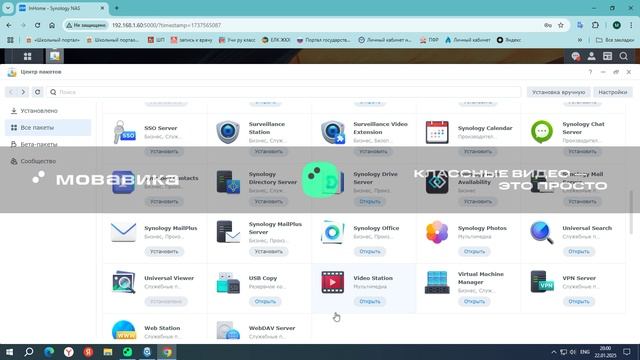Open the Universal Viewer package icon
640x360 pixels.
coord(124,282)
